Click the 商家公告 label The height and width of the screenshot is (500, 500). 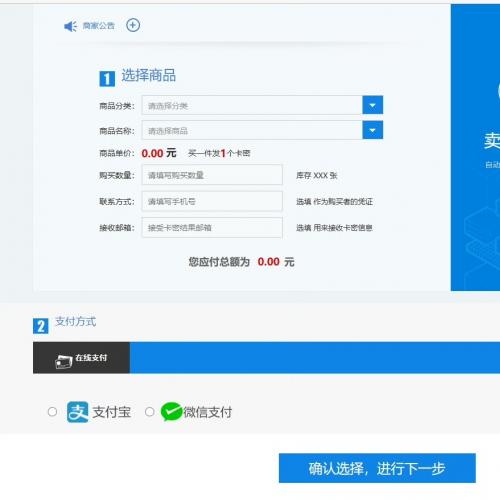99,26
